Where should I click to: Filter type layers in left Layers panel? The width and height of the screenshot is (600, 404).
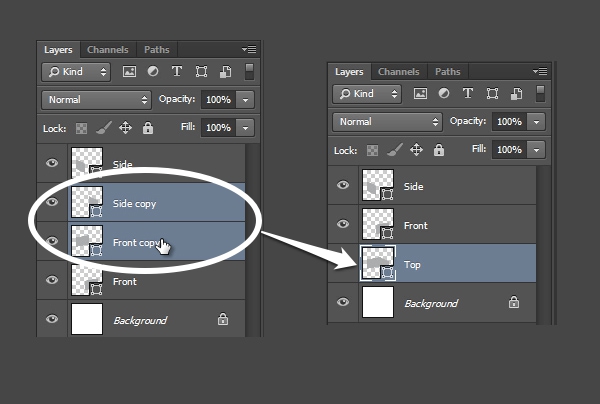click(x=177, y=72)
